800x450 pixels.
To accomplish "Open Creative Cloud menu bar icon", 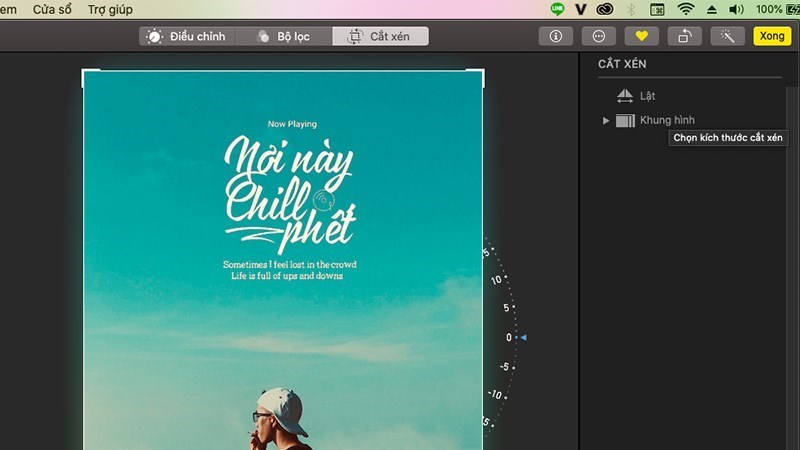I will (x=605, y=9).
